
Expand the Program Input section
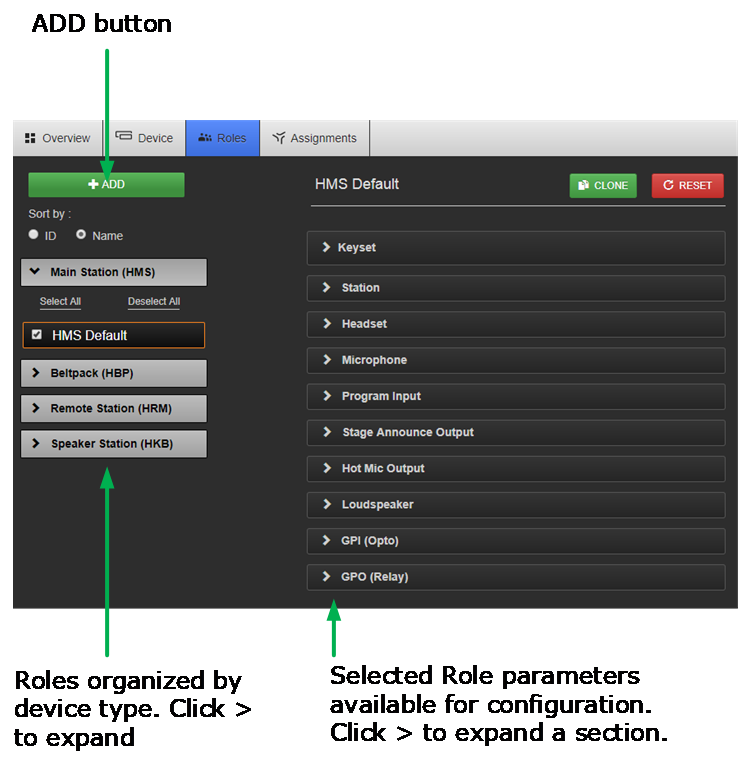pos(516,396)
